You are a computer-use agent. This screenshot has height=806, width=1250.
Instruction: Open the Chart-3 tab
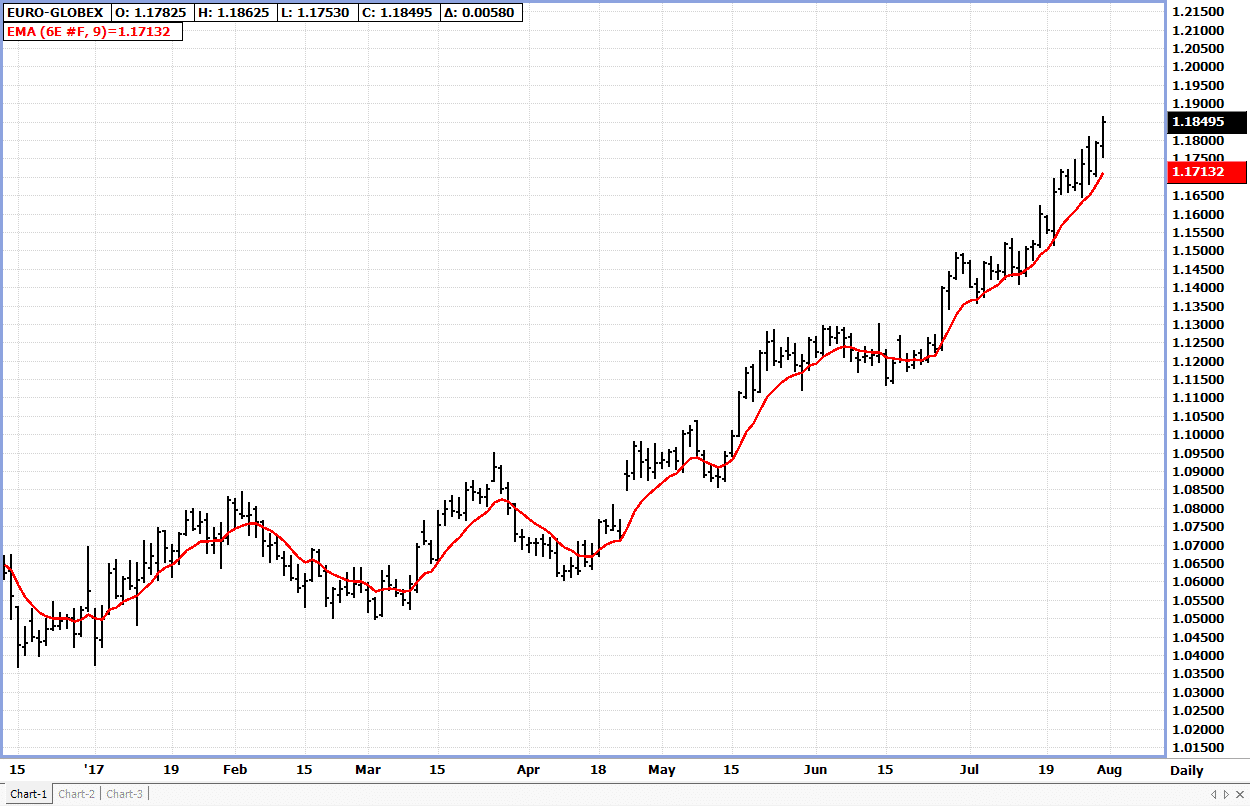tap(124, 794)
